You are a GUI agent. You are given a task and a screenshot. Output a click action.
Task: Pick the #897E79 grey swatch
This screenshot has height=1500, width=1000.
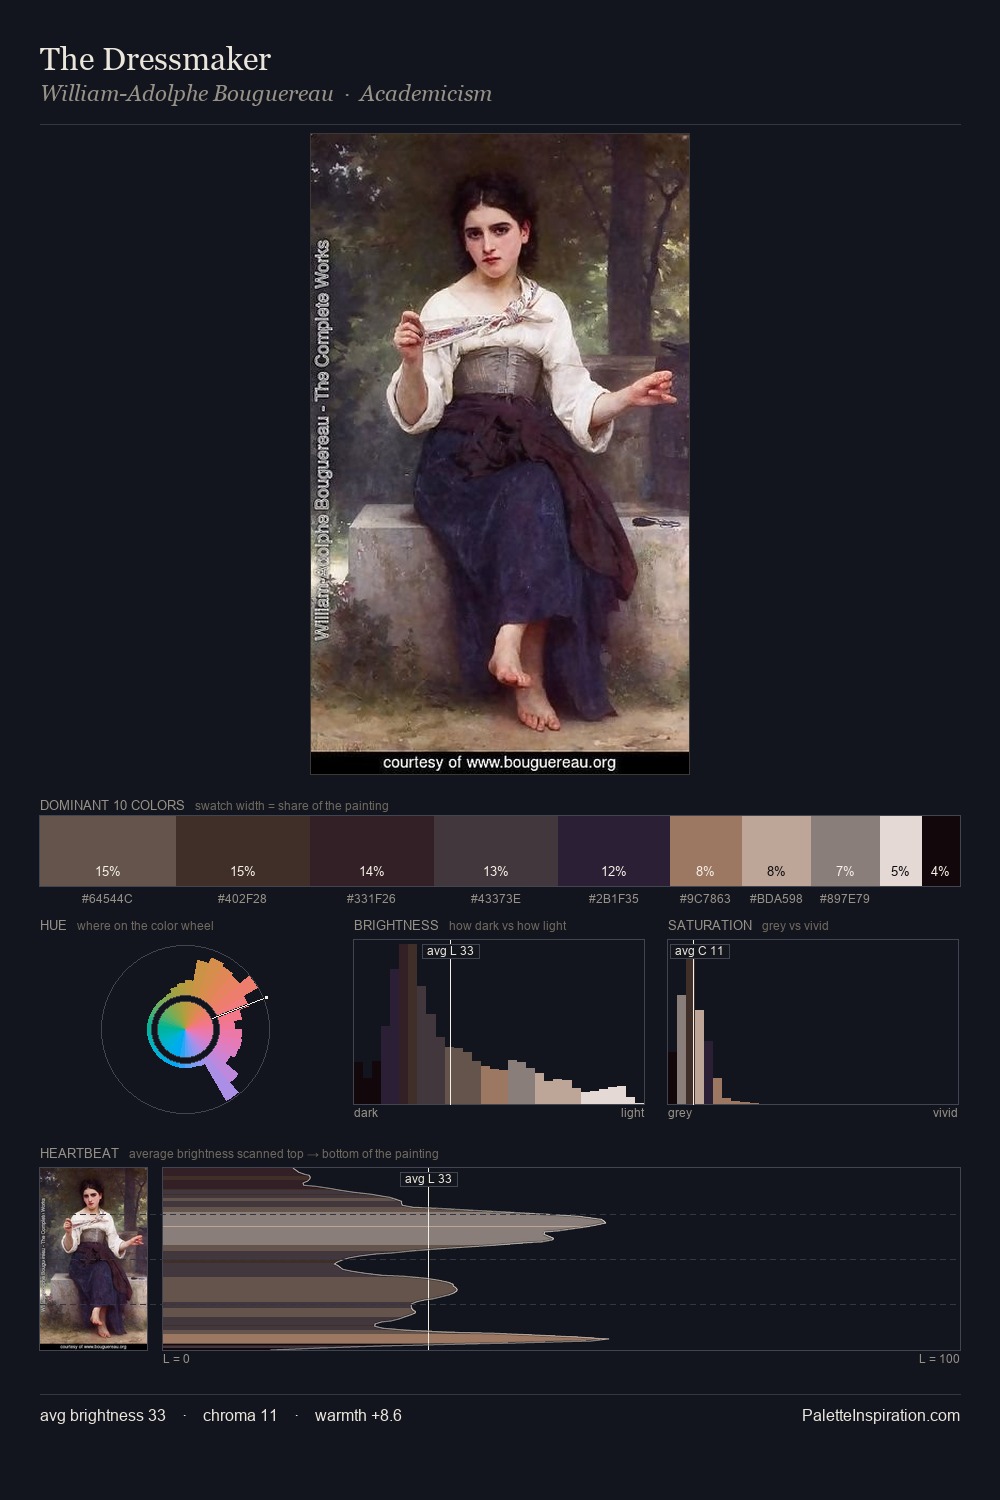pyautogui.click(x=845, y=851)
